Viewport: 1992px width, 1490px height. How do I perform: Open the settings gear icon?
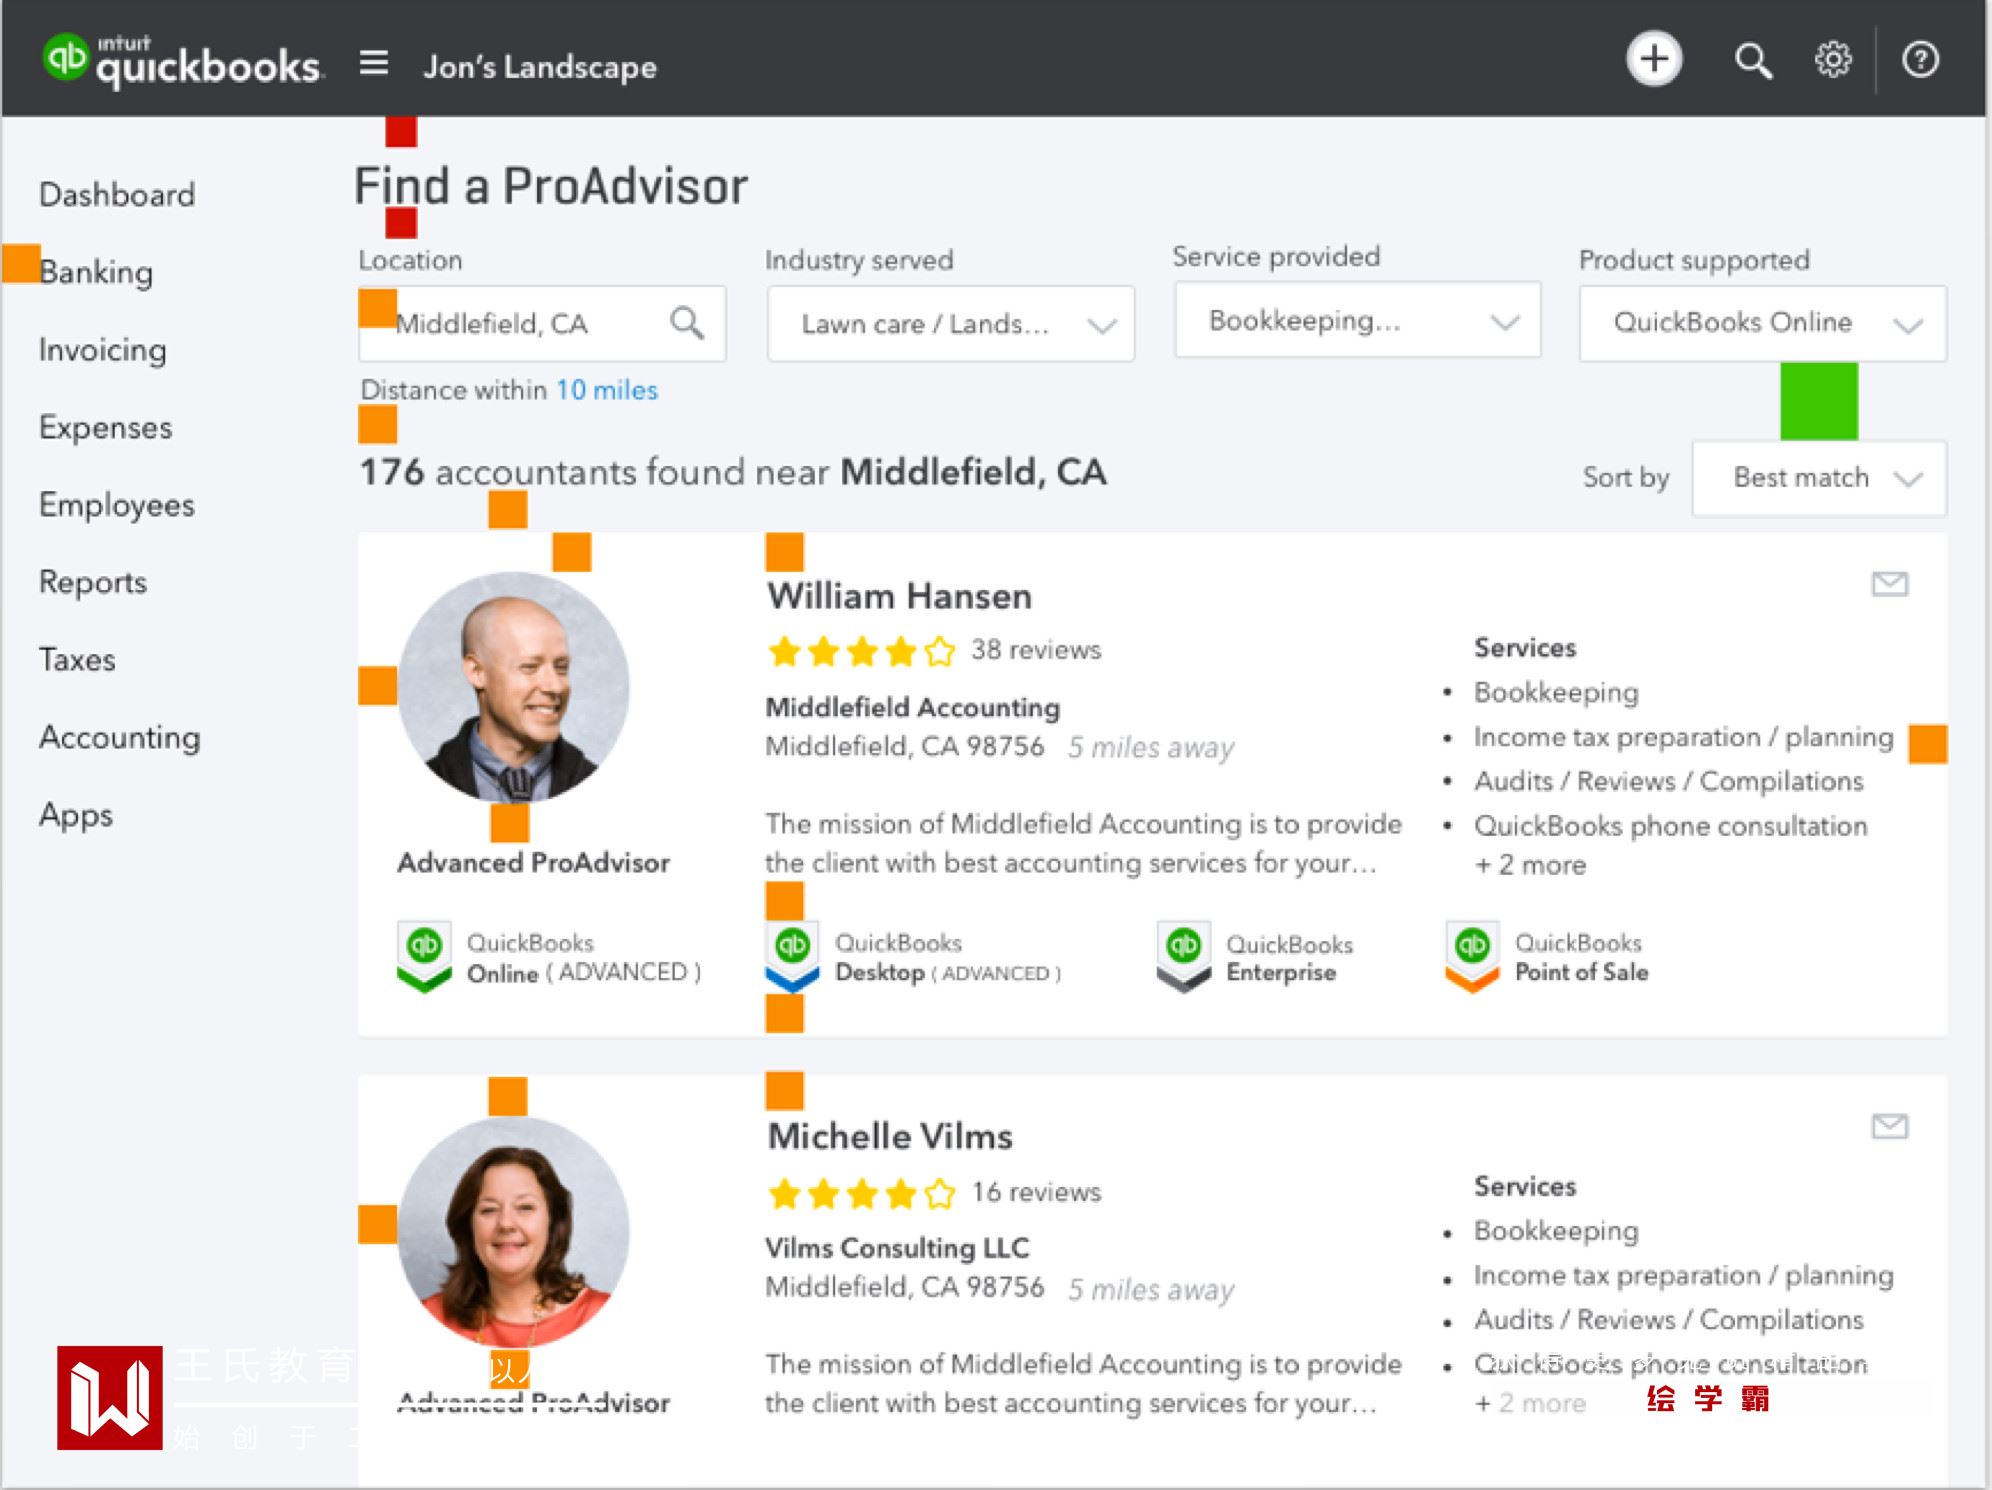pos(1832,60)
